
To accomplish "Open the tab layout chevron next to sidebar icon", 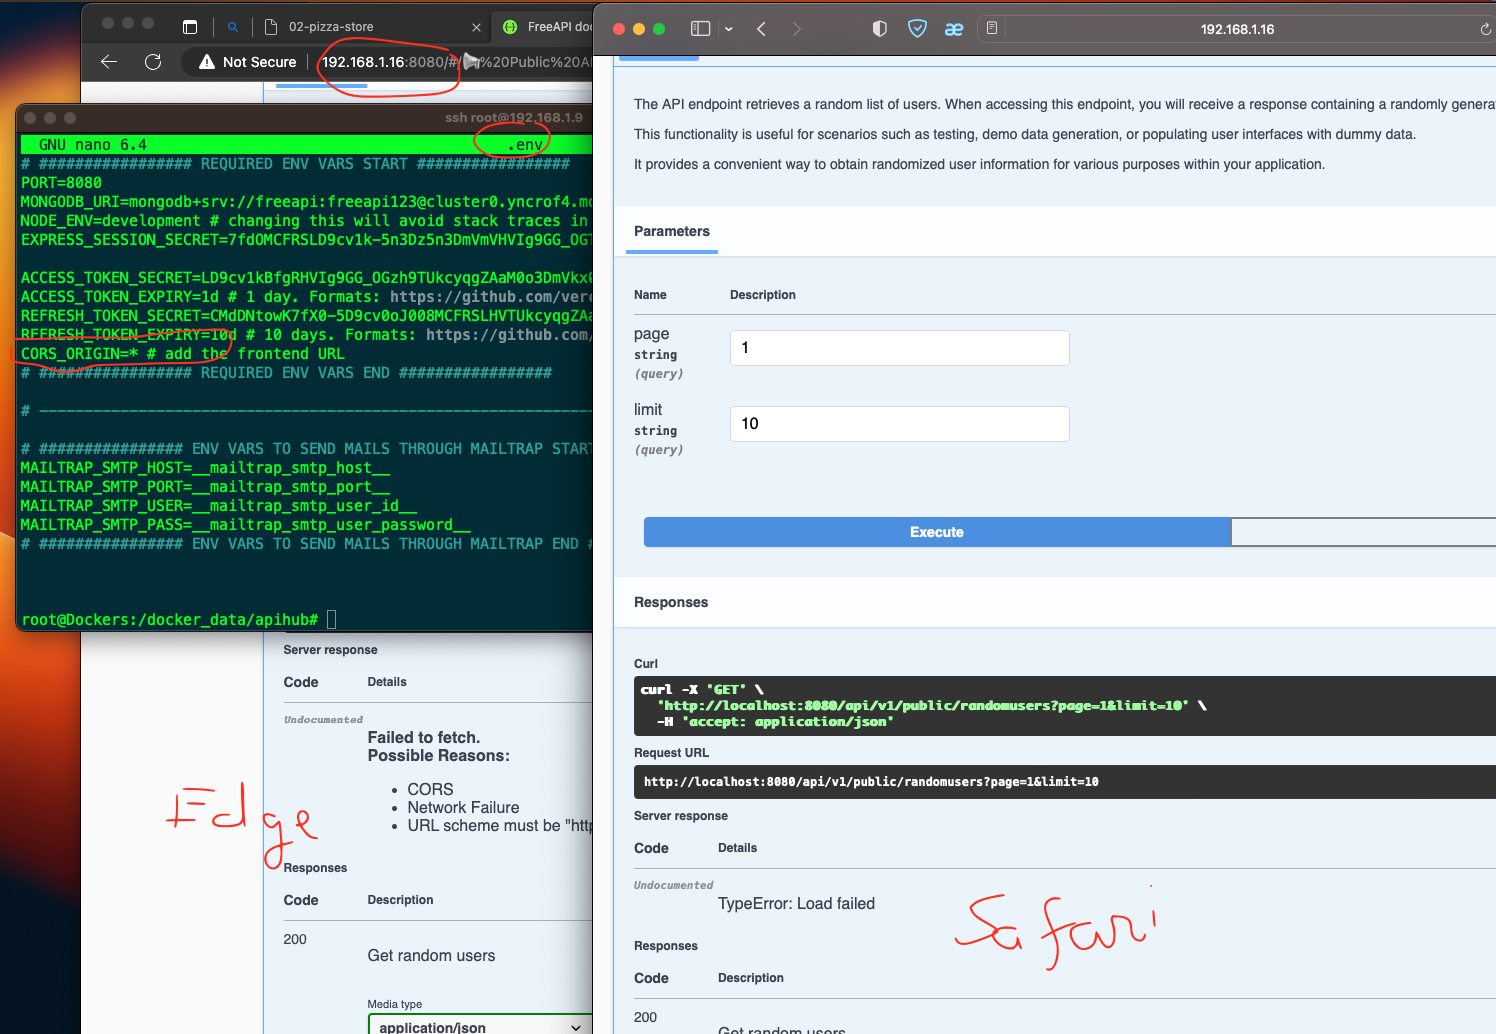I will 729,28.
